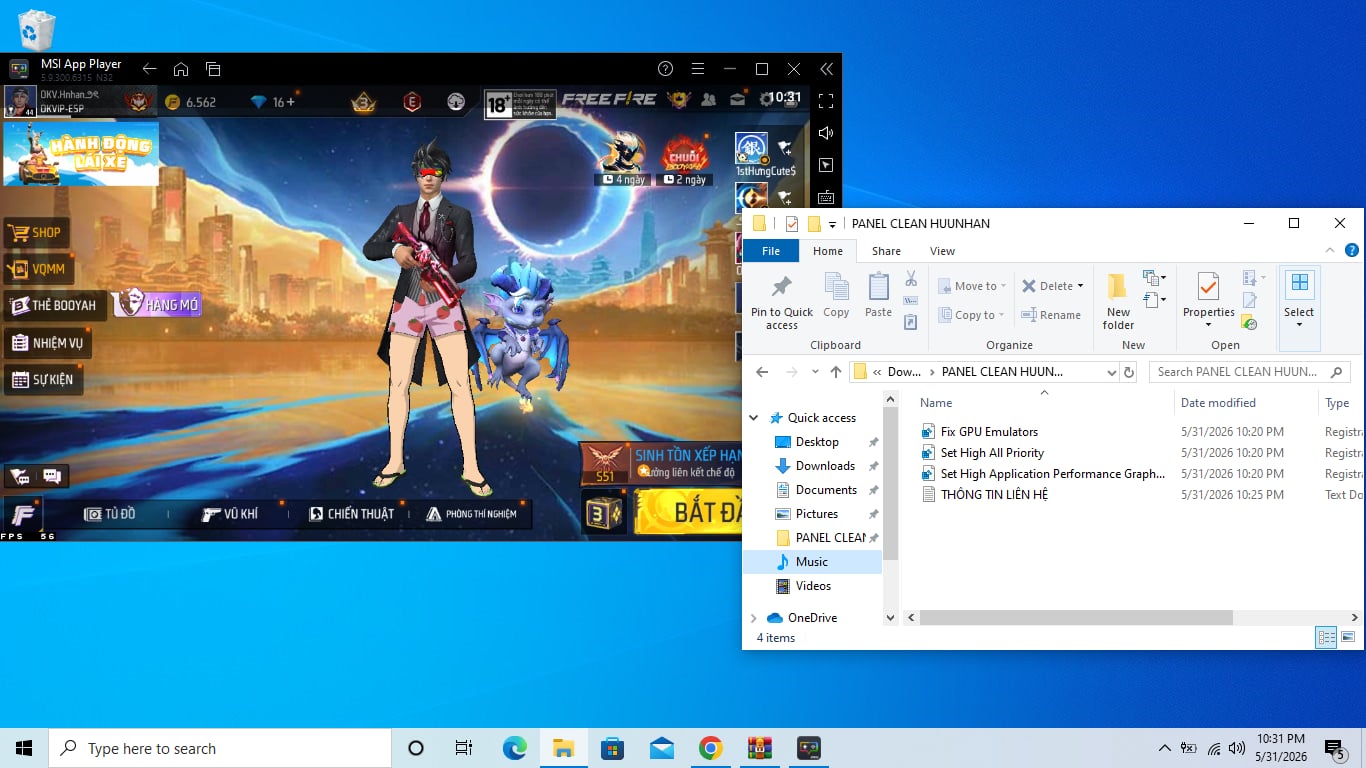
Task: Open the Properties ribbon button
Action: (x=1208, y=301)
